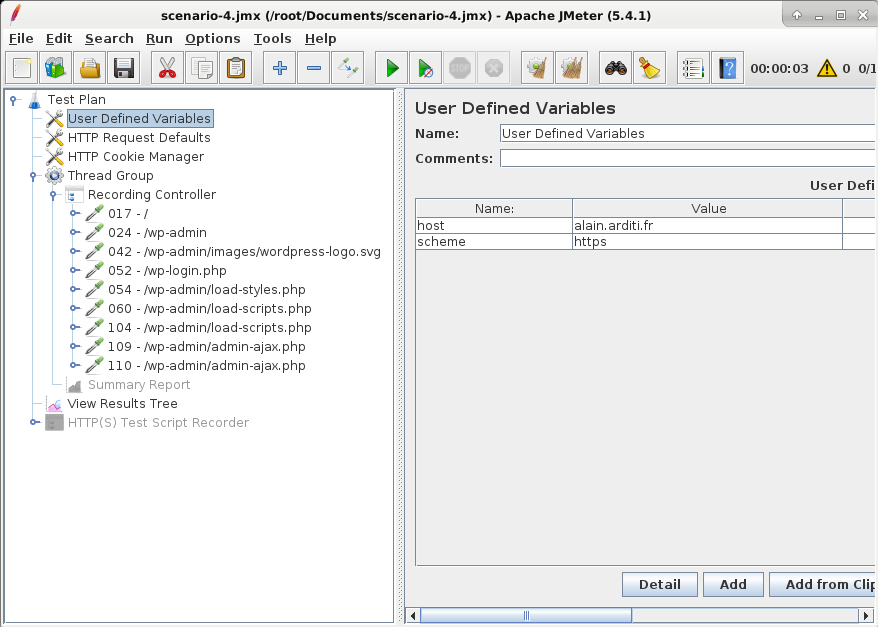
Task: Open the Run menu
Action: point(159,38)
